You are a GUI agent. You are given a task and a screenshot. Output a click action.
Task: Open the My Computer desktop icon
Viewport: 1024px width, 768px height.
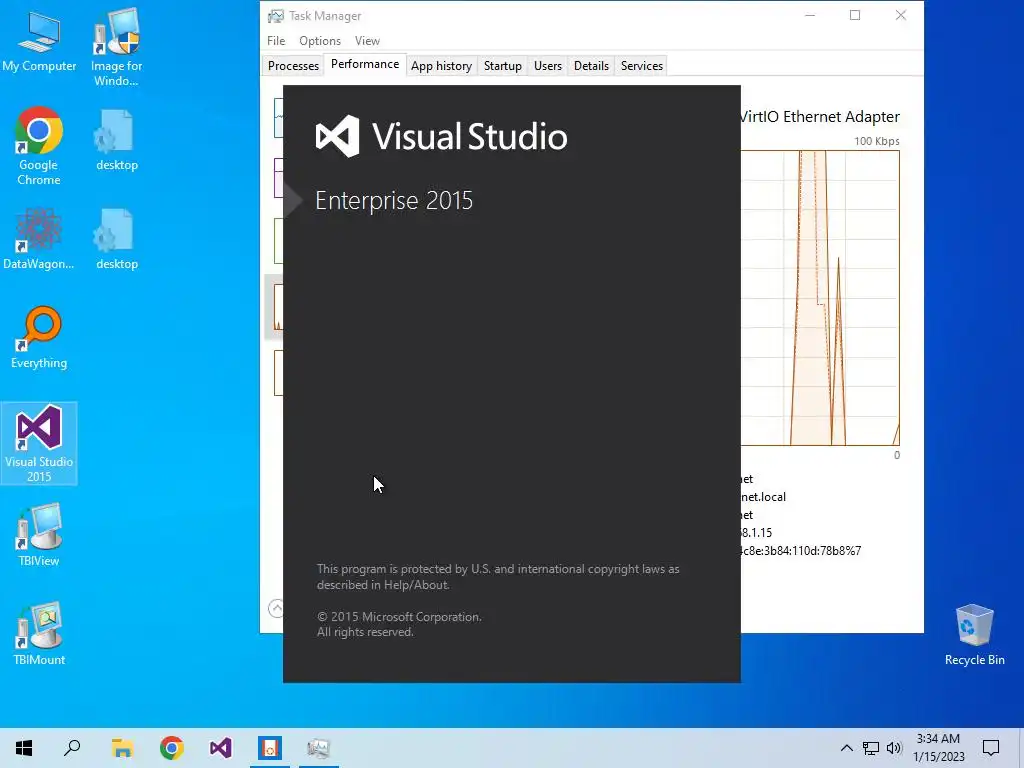[39, 42]
